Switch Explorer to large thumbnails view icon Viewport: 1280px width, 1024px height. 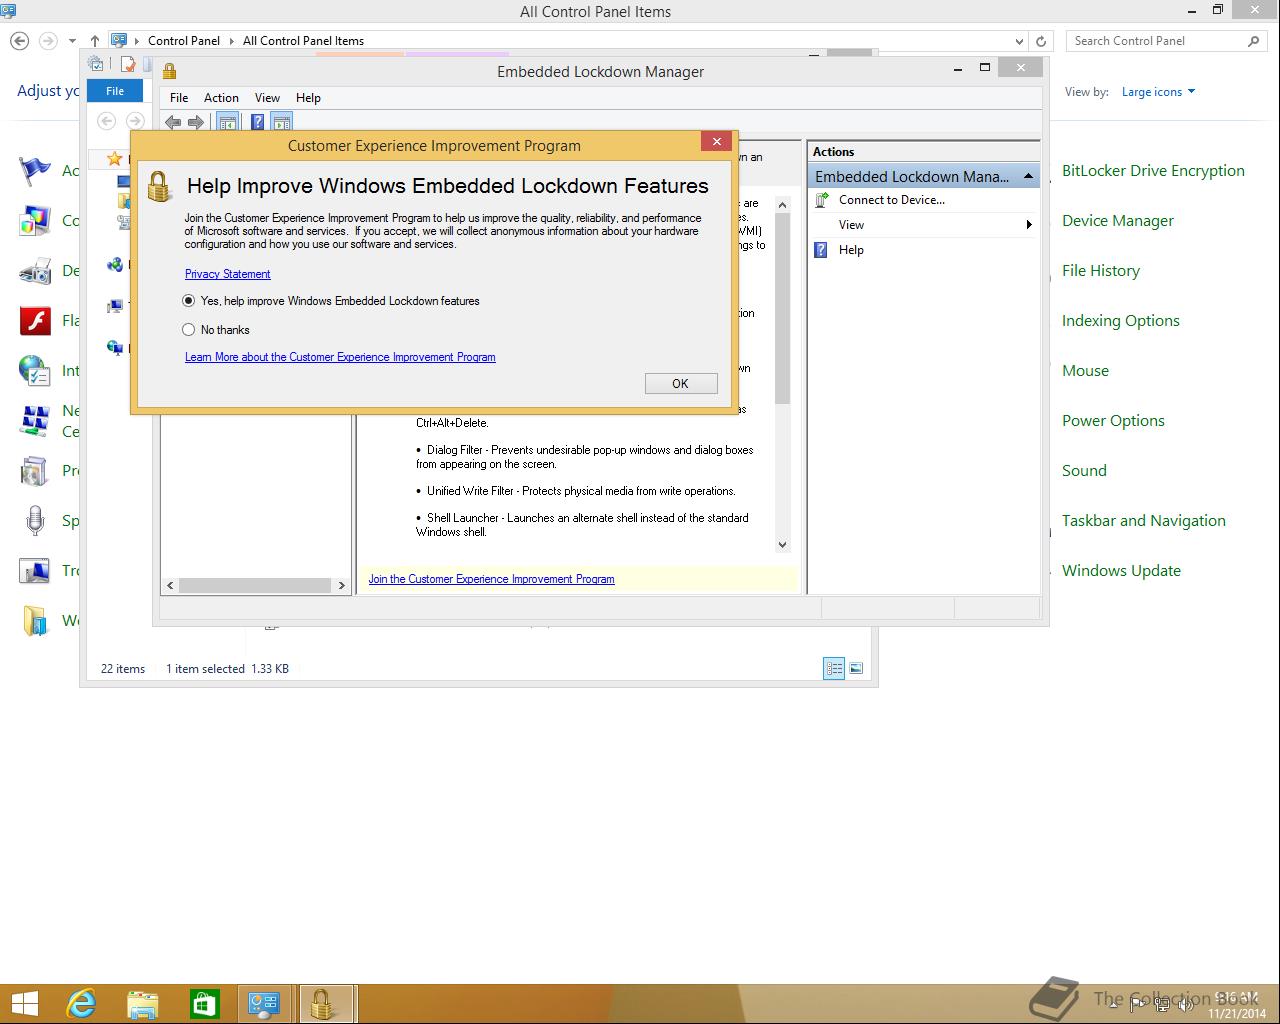[856, 669]
